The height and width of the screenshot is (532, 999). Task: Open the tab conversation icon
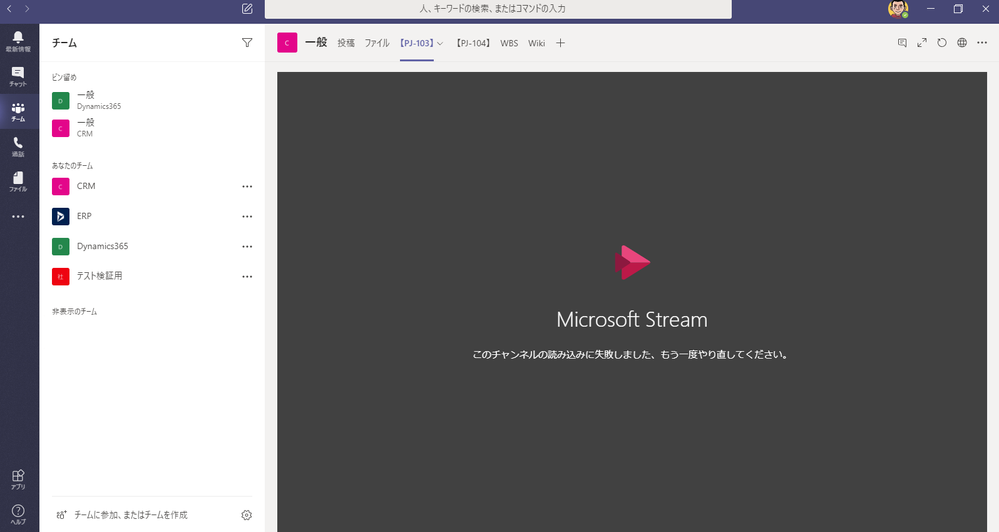[902, 43]
